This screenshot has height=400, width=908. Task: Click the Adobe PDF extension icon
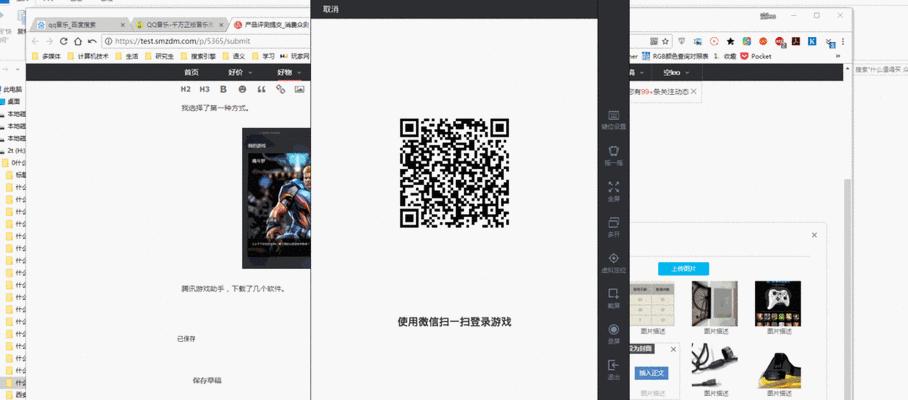pos(796,41)
